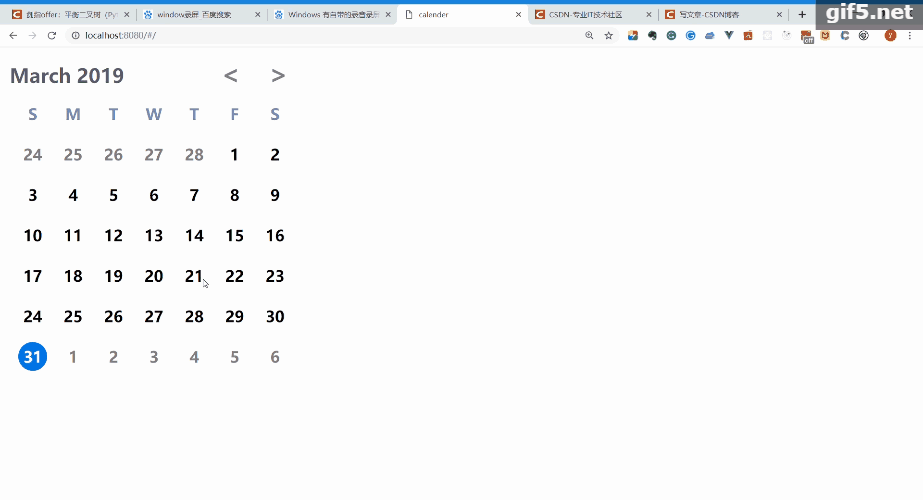Switch to the first tab about offer
Image resolution: width=923 pixels, height=500 pixels.
(71, 15)
